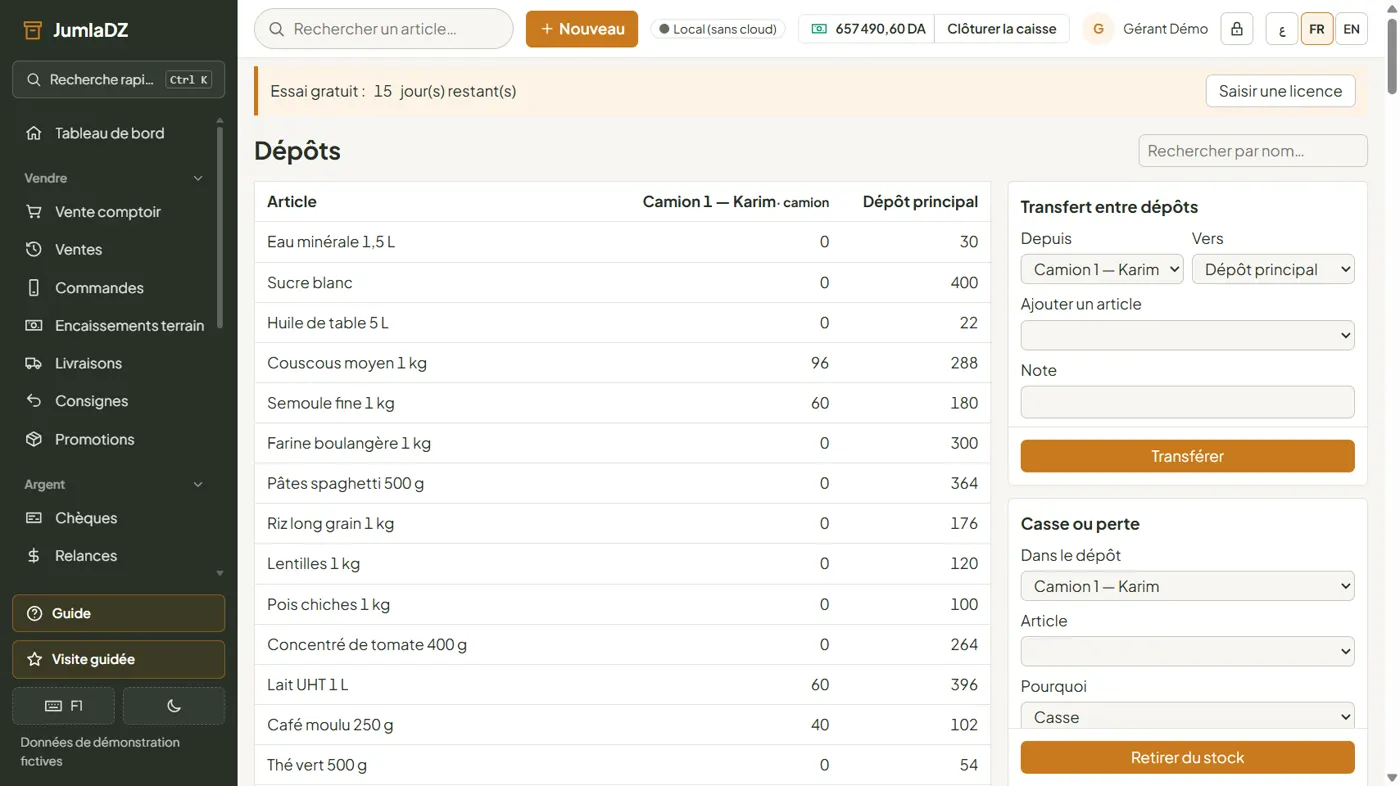Click Retirer du stock button

[1188, 757]
